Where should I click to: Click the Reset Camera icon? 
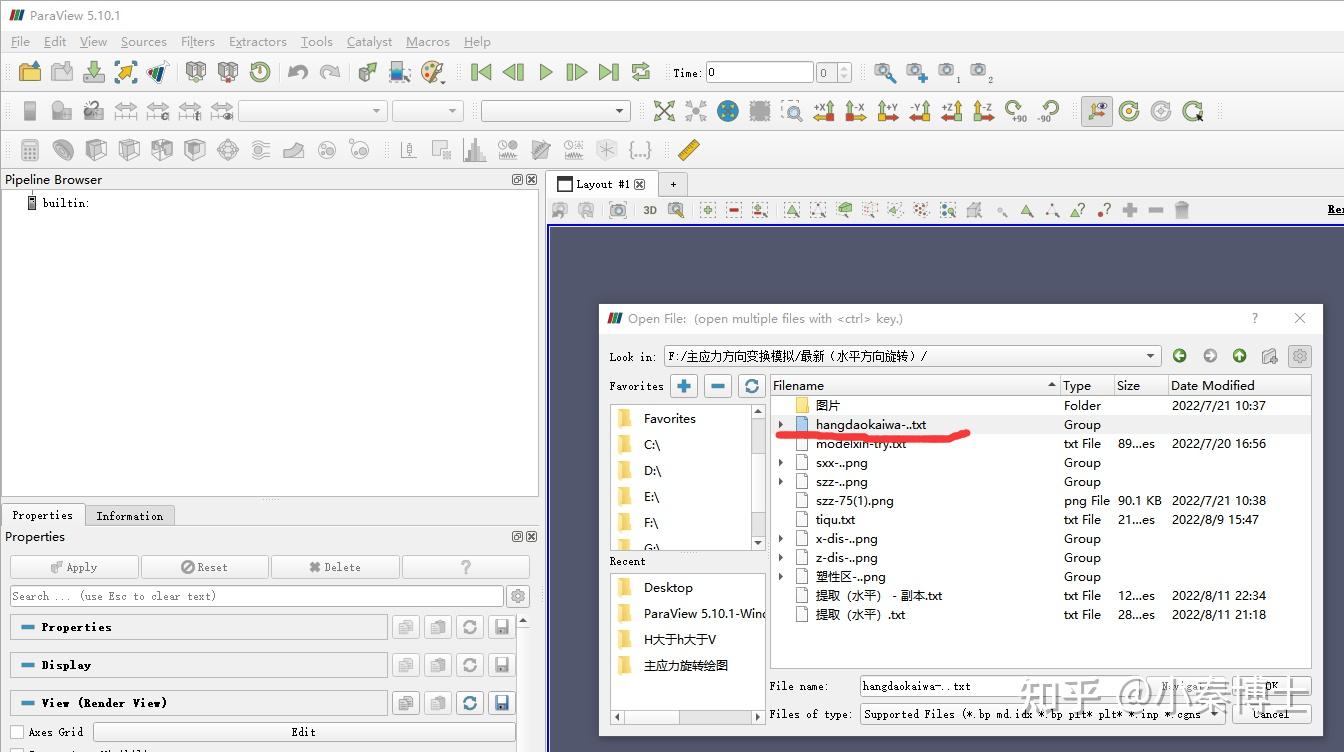pos(664,111)
